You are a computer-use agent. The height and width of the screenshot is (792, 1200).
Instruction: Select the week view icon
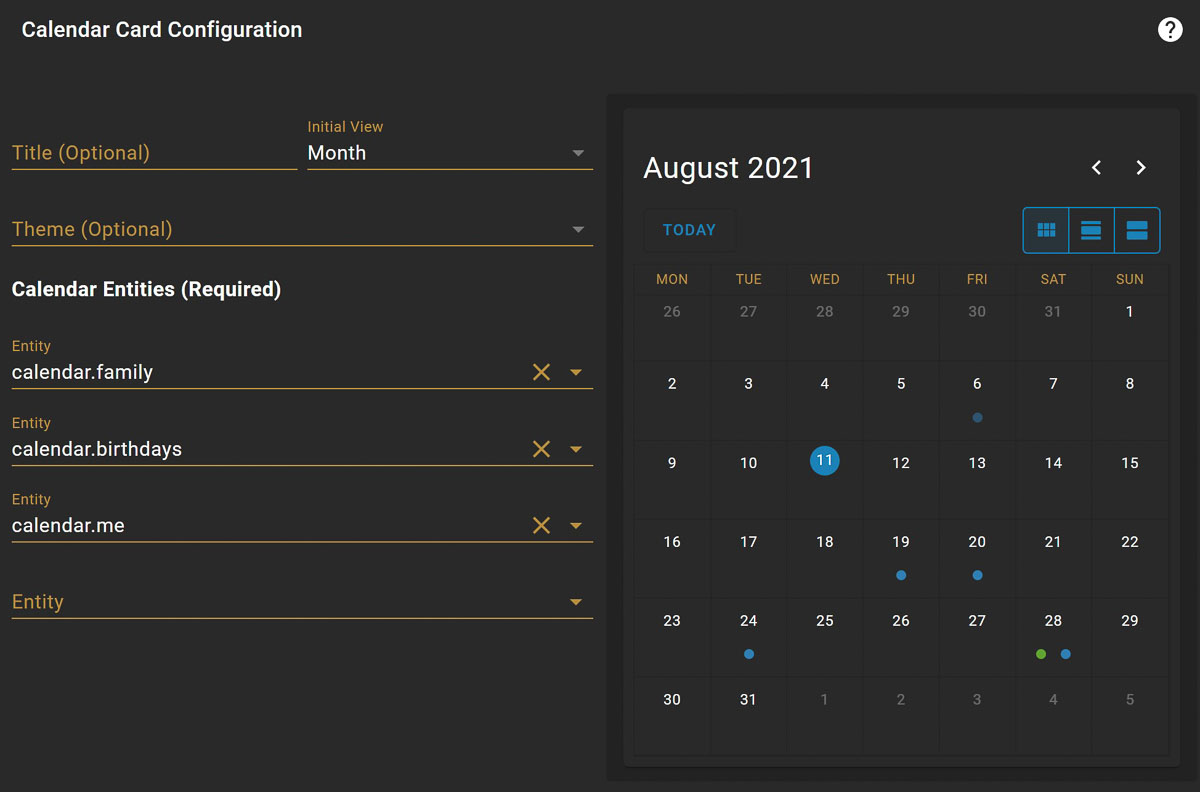[1090, 230]
